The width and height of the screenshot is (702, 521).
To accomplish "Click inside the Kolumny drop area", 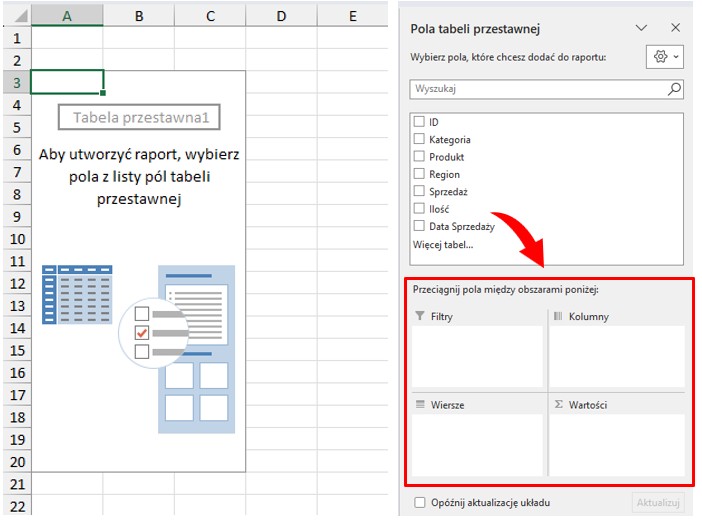I will point(617,356).
